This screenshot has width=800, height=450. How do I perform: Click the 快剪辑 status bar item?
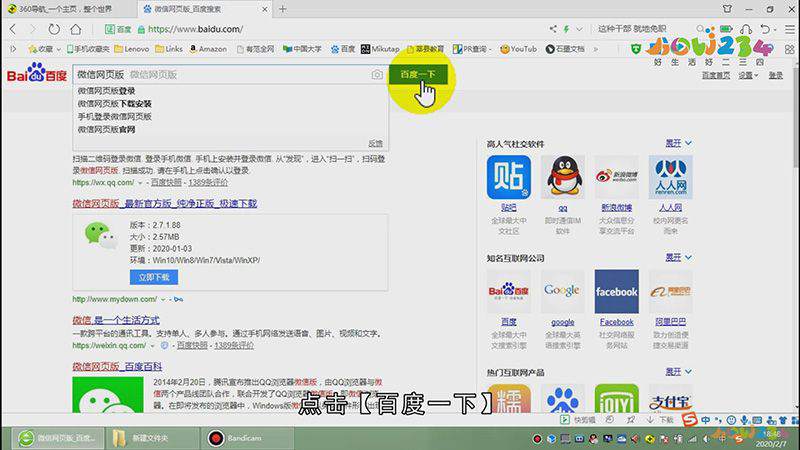click(578, 420)
